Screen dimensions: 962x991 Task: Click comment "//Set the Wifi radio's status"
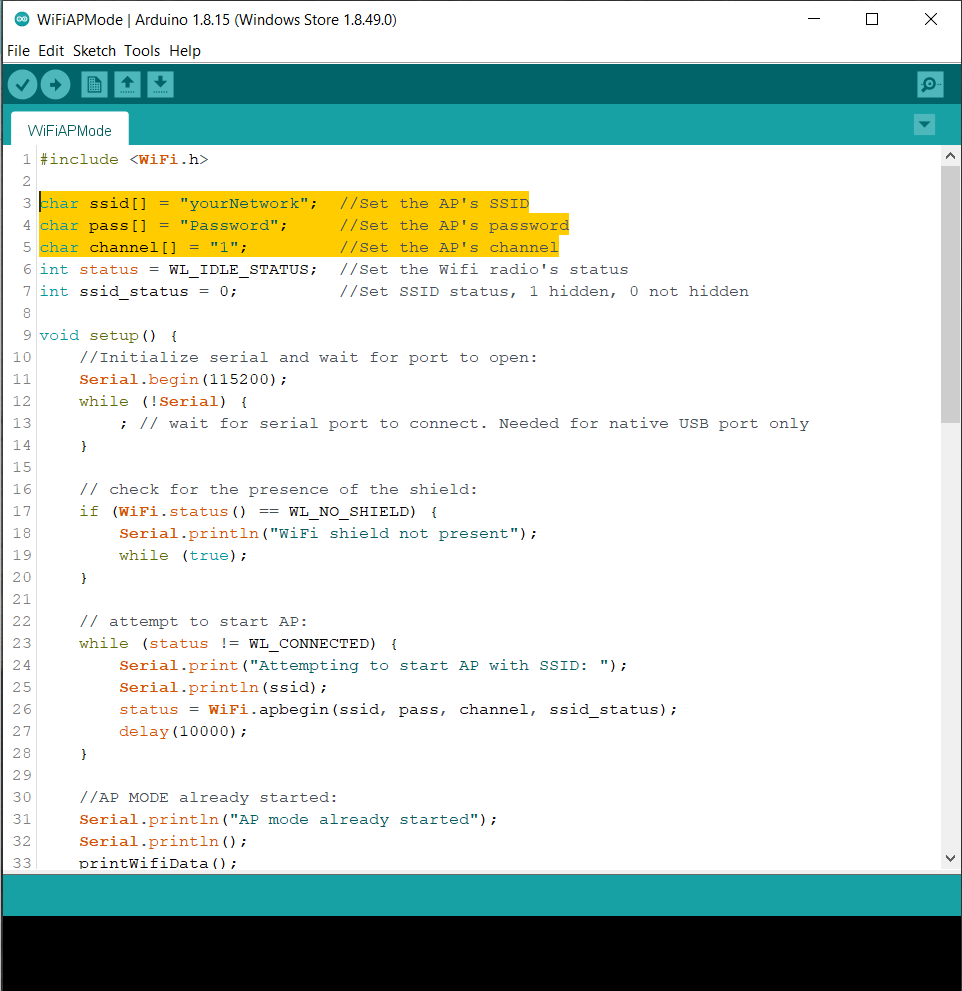point(484,270)
